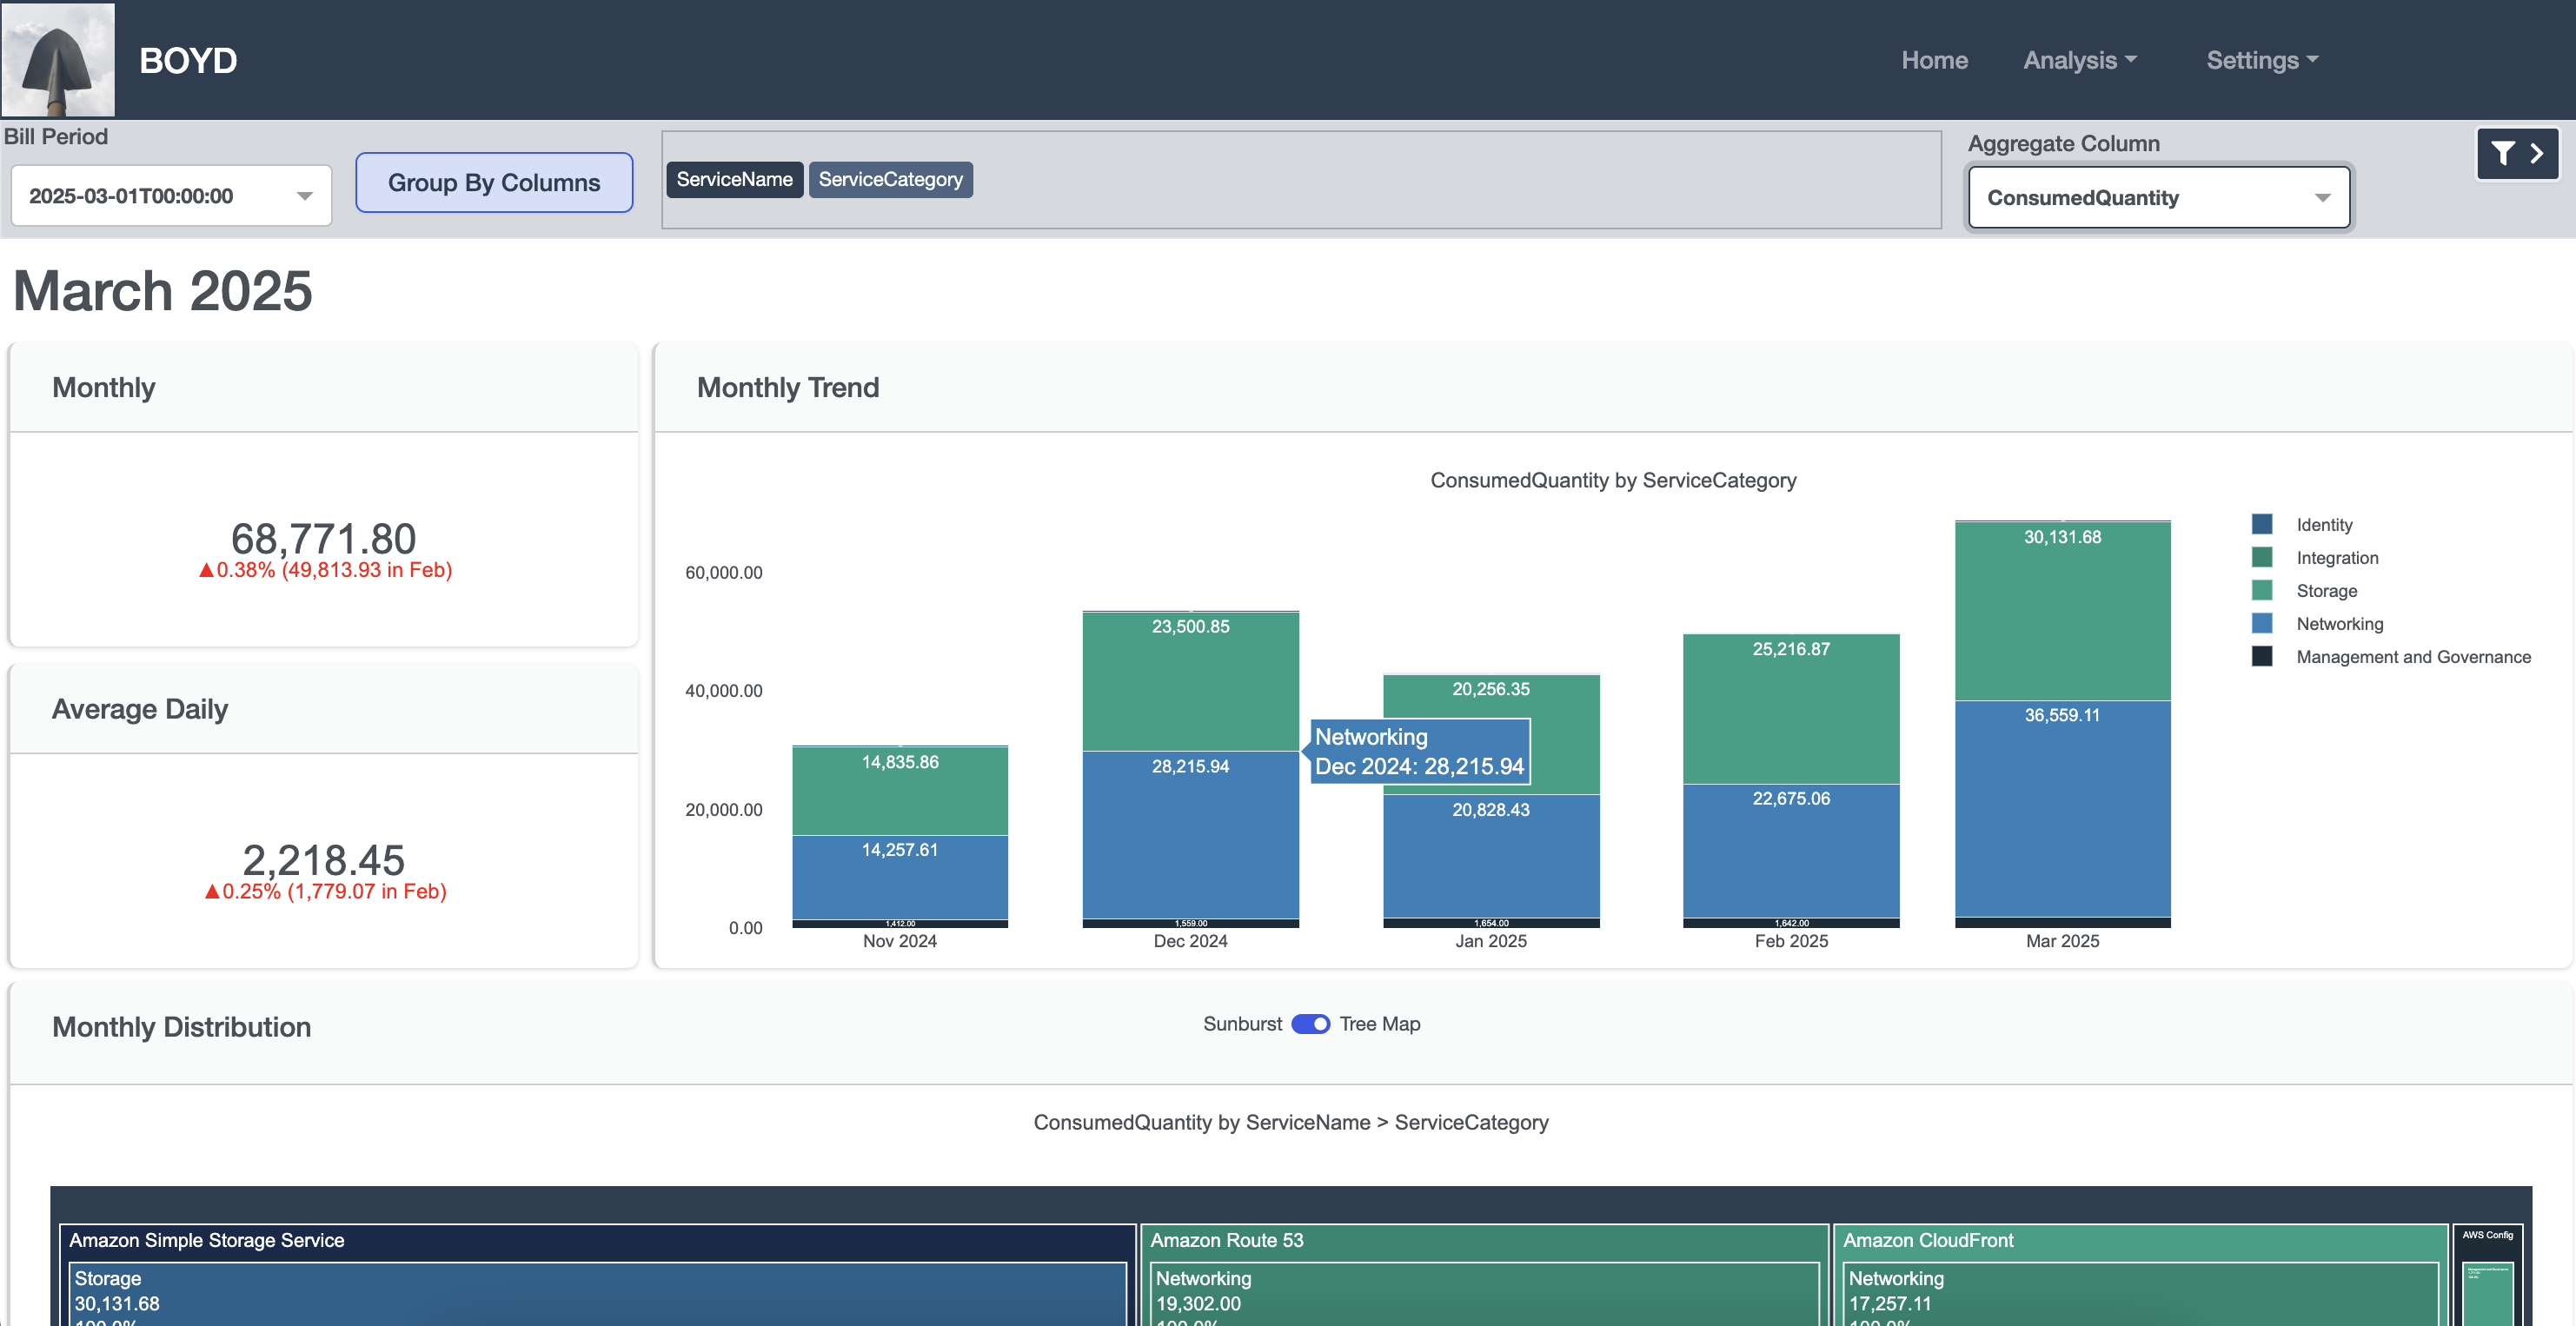2576x1326 pixels.
Task: Click the BOYD brand title link
Action: point(188,60)
